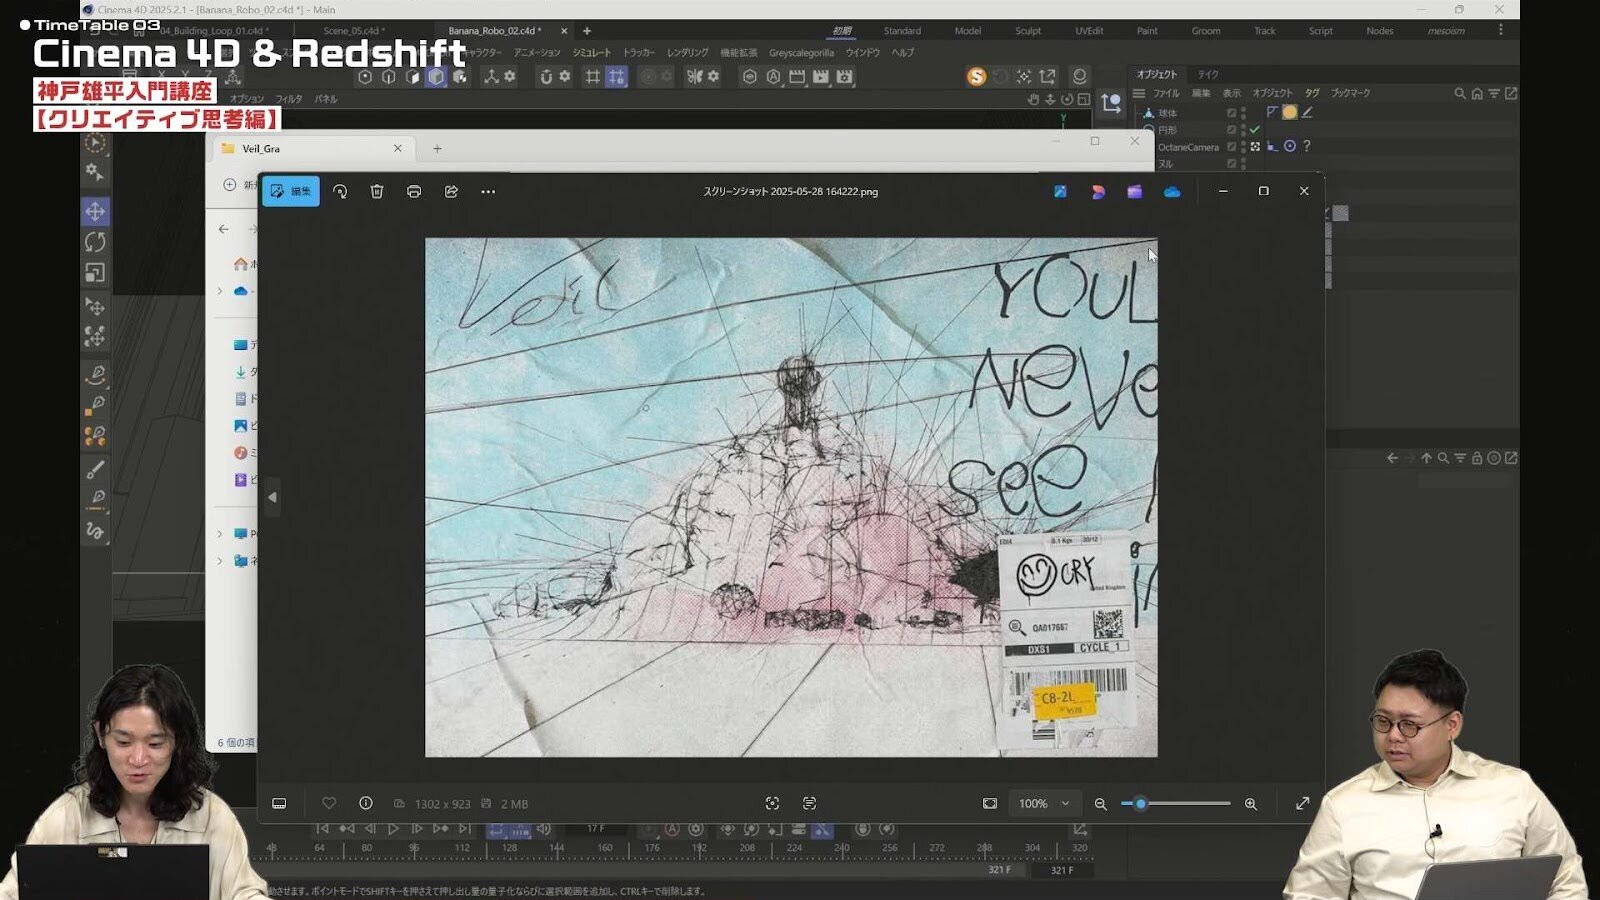Open the three-dot more options menu
This screenshot has height=900, width=1600.
coord(488,191)
